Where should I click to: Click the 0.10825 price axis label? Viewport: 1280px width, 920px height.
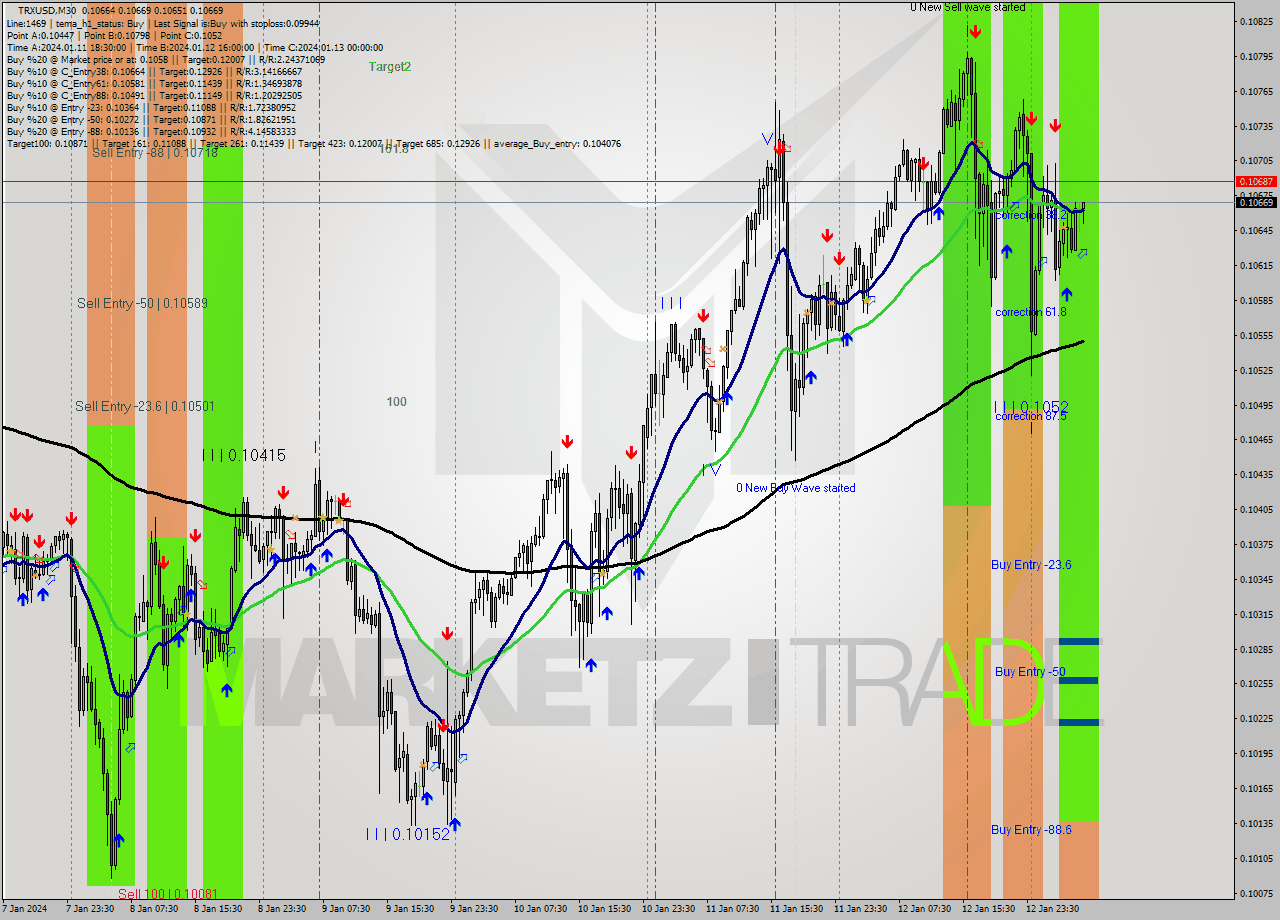tap(1256, 21)
